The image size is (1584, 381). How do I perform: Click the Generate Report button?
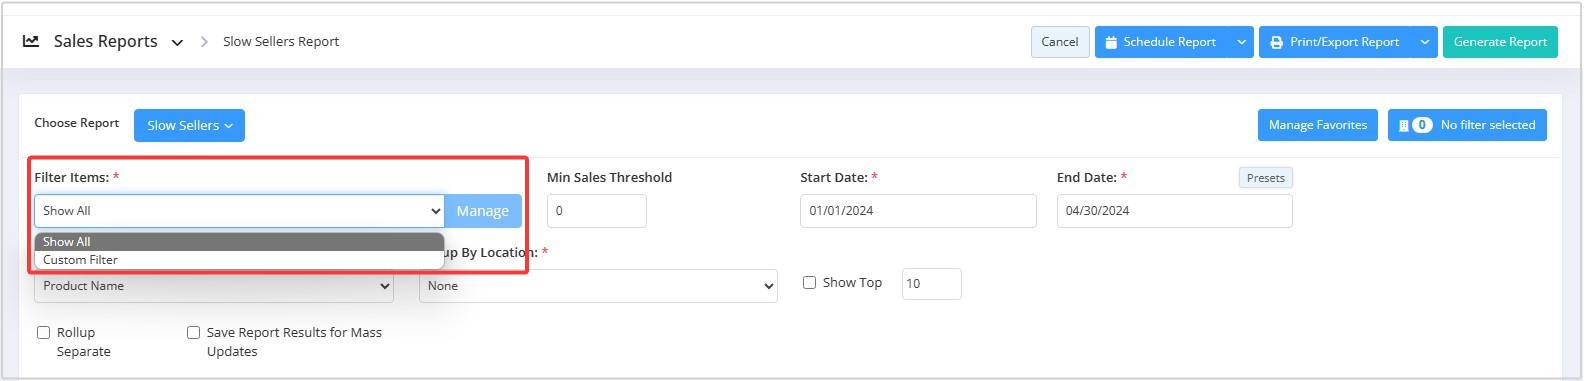tap(1499, 42)
